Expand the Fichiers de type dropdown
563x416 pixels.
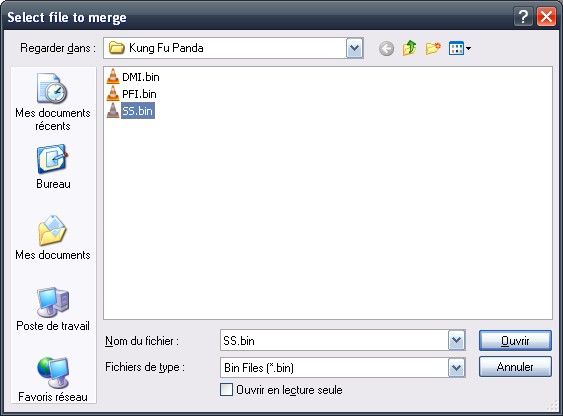click(456, 367)
